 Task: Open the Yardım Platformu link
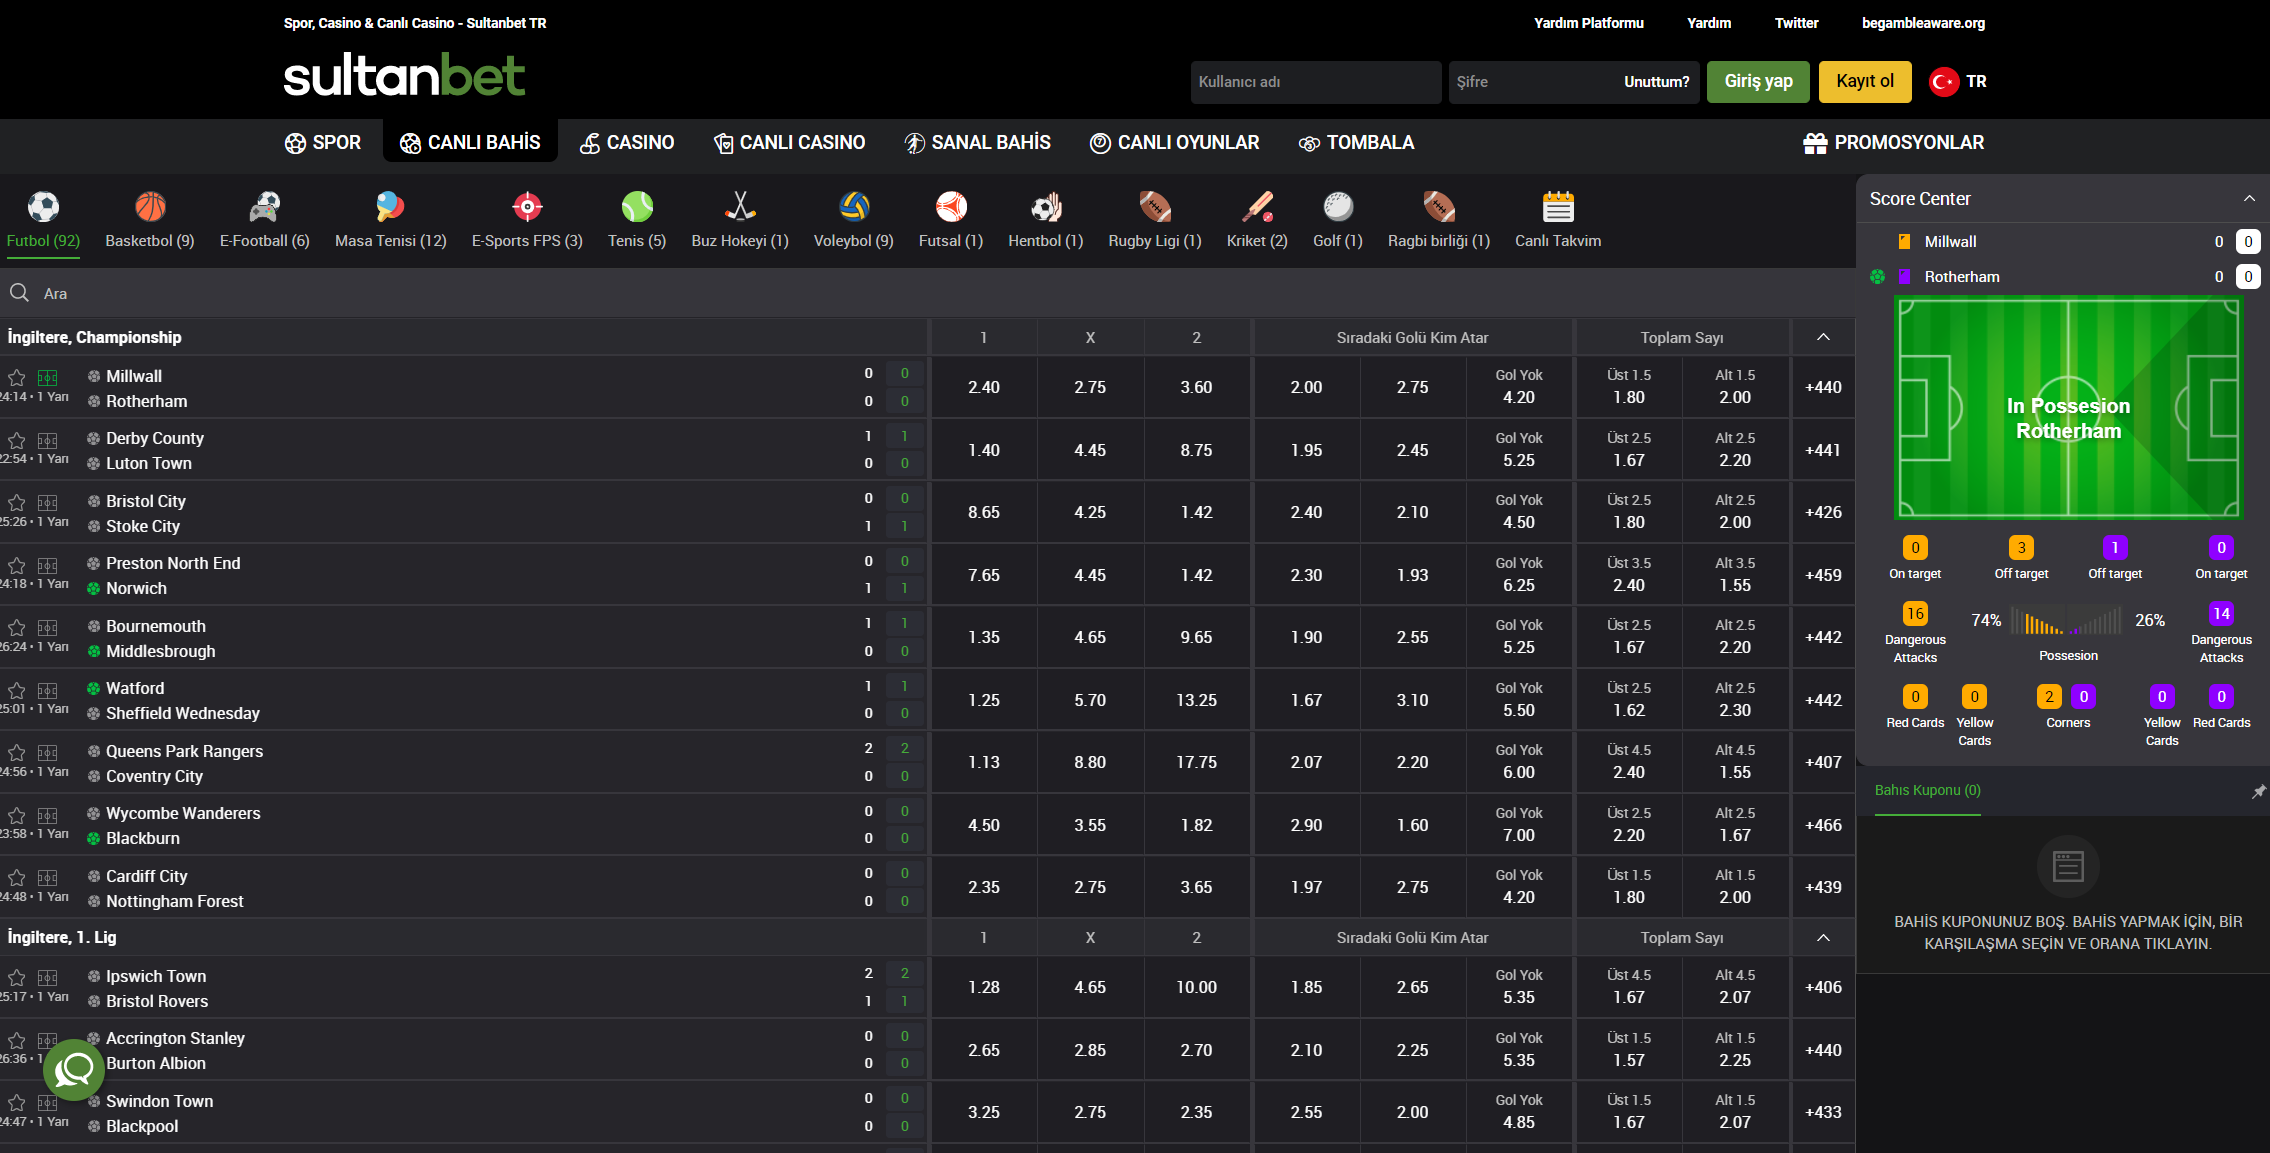[x=1589, y=23]
